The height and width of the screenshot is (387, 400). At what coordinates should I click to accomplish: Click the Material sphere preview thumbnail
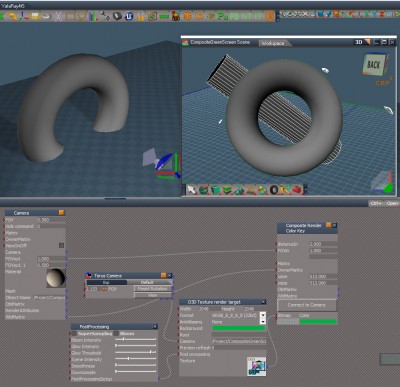56,278
